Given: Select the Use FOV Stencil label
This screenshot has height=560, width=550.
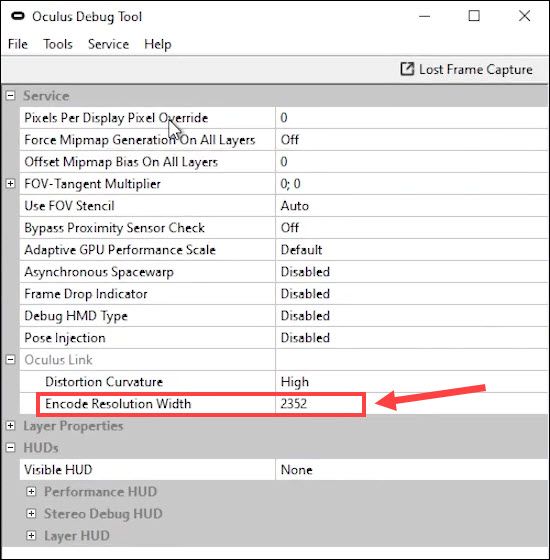Looking at the screenshot, I should 69,206.
